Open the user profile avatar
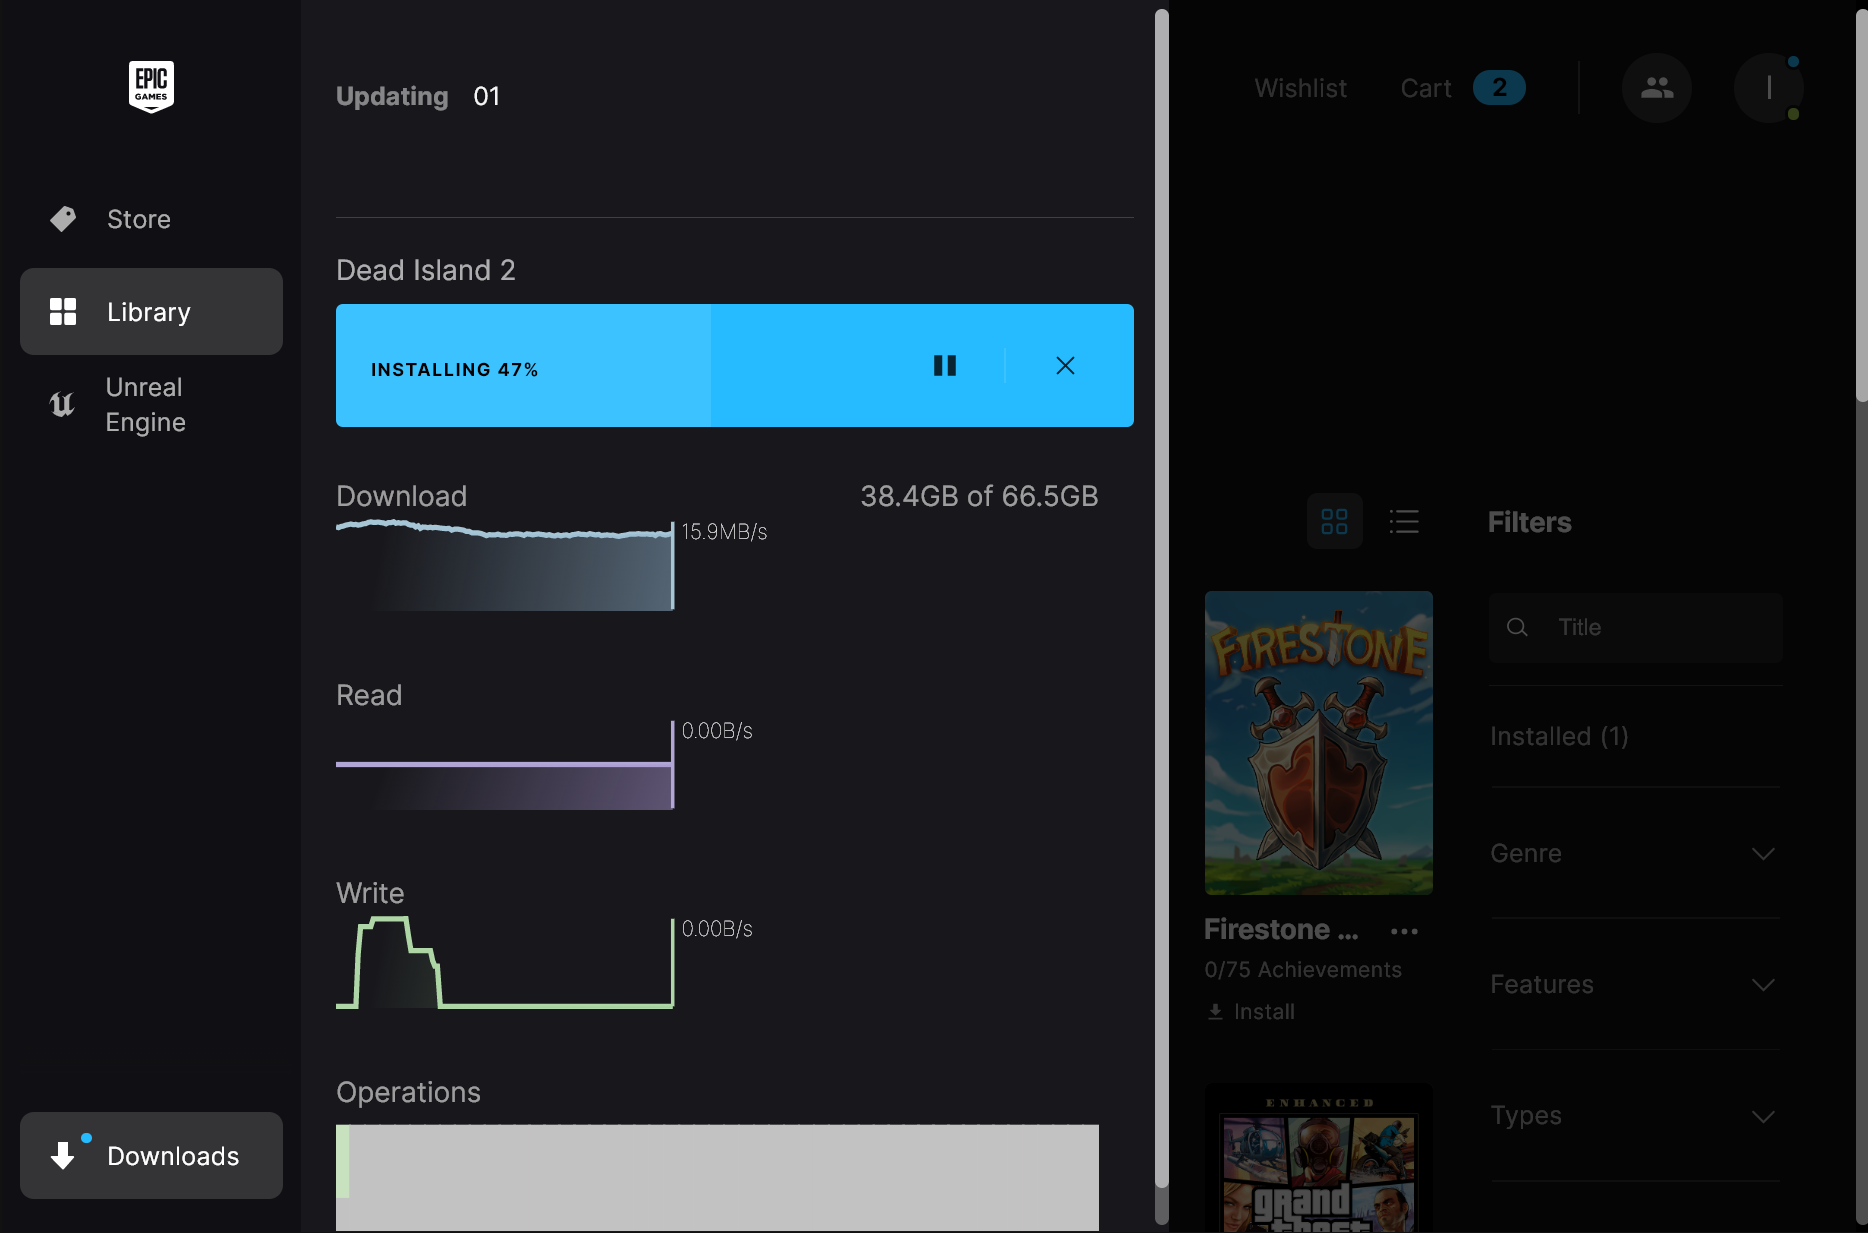The image size is (1868, 1233). point(1769,88)
